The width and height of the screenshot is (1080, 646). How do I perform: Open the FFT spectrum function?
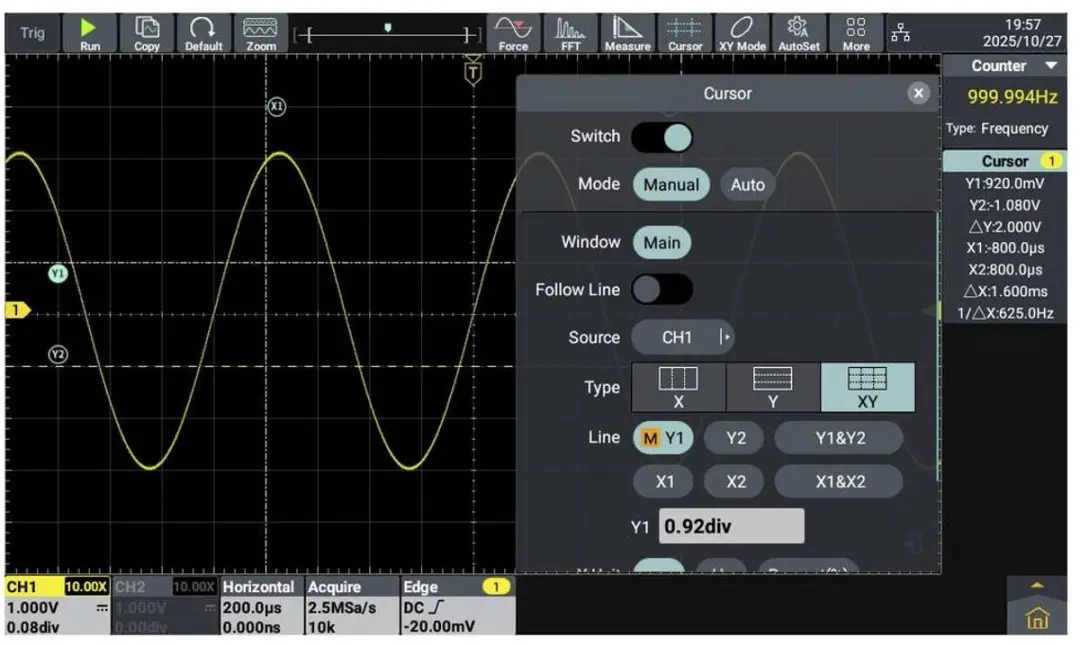[x=570, y=33]
